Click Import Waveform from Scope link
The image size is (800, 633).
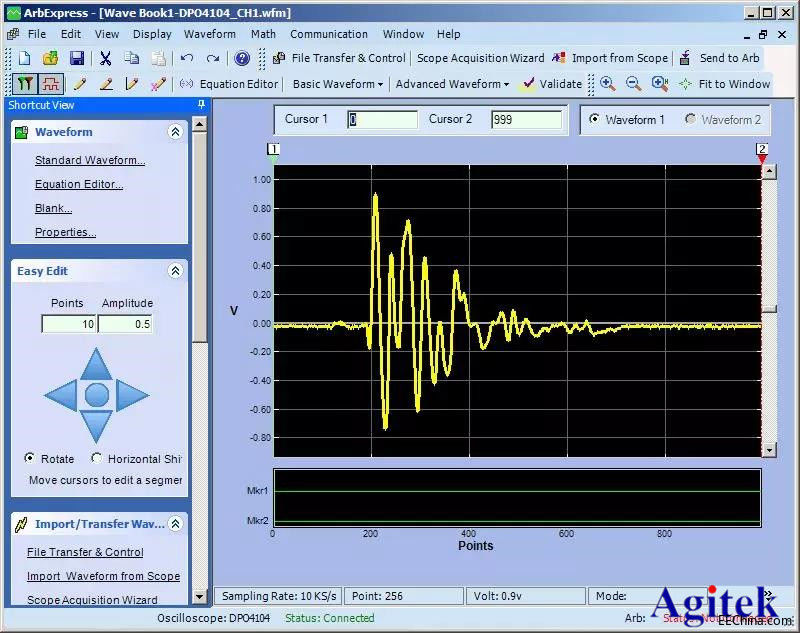click(104, 576)
